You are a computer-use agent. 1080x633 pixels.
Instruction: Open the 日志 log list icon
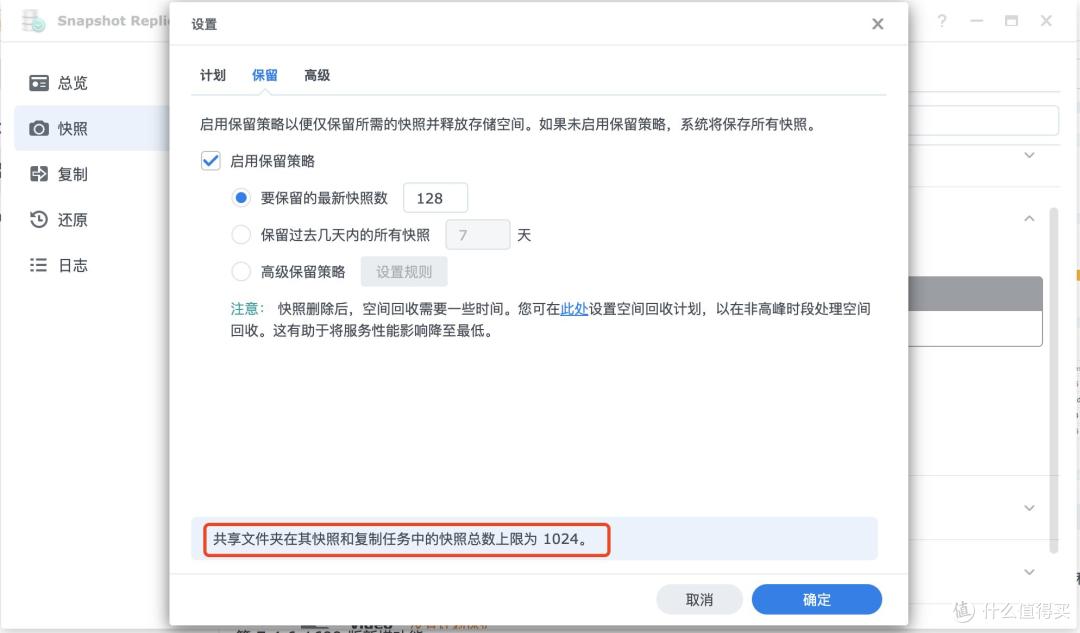click(x=39, y=265)
